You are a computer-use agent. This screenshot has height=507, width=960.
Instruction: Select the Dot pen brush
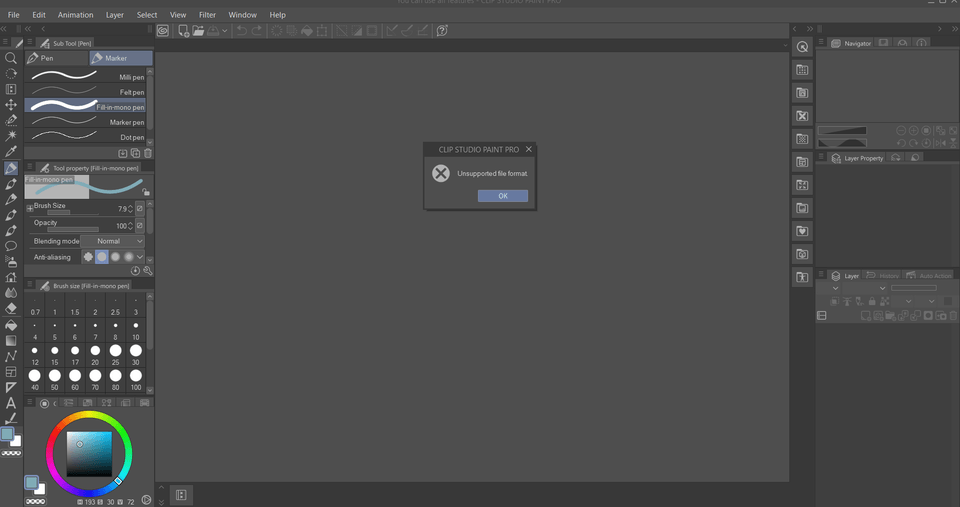tap(85, 137)
